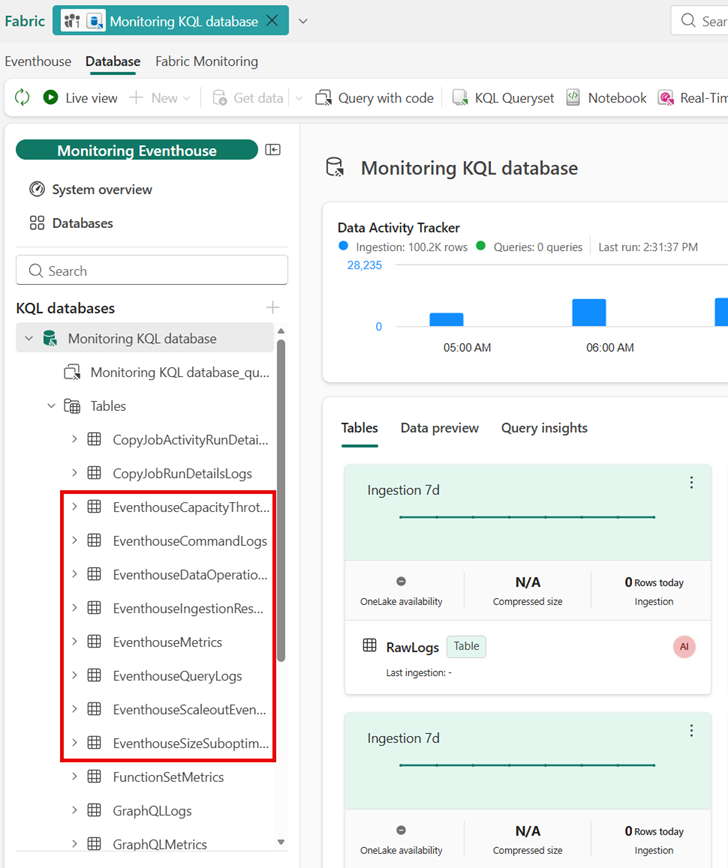Expand the CopyJobActivityRunDetails table
The height and width of the screenshot is (868, 728).
[74, 440]
